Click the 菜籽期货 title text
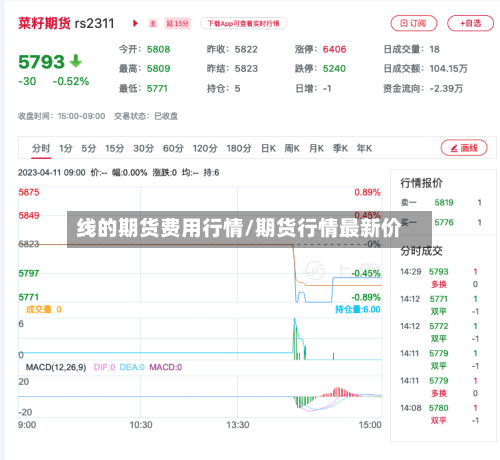500x460 pixels. pos(44,23)
